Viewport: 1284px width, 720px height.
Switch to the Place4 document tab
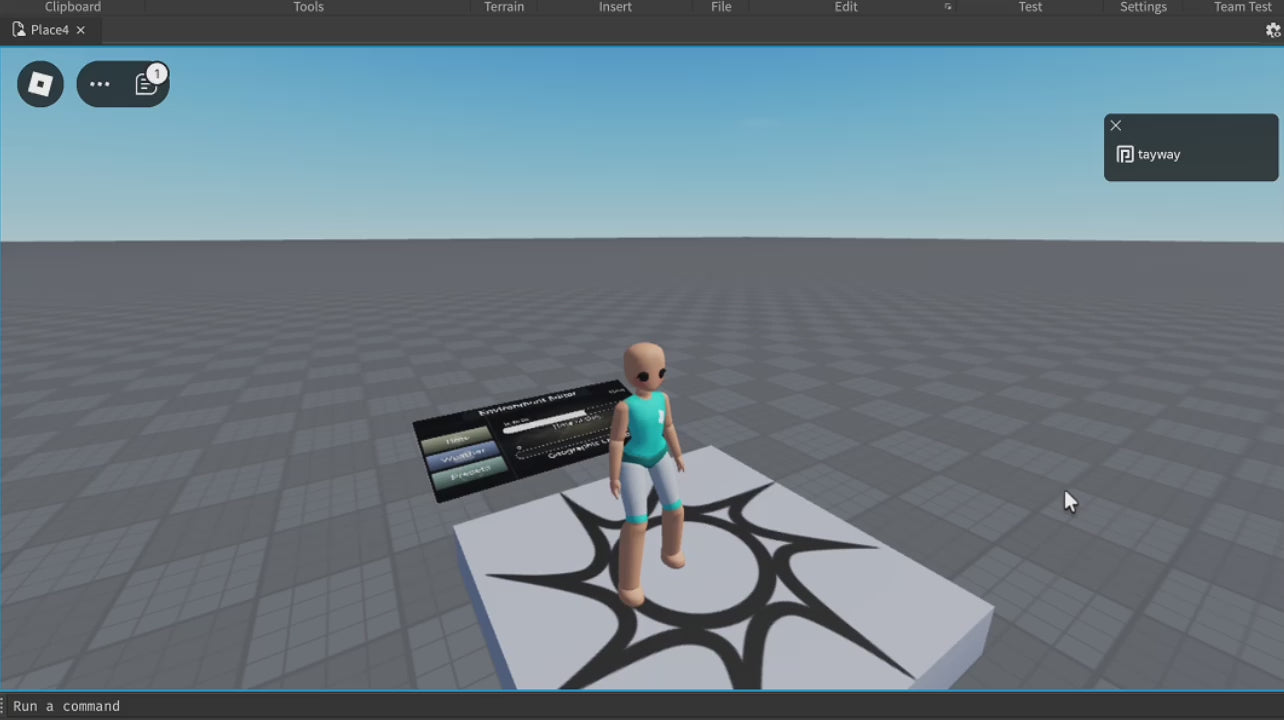tap(49, 30)
